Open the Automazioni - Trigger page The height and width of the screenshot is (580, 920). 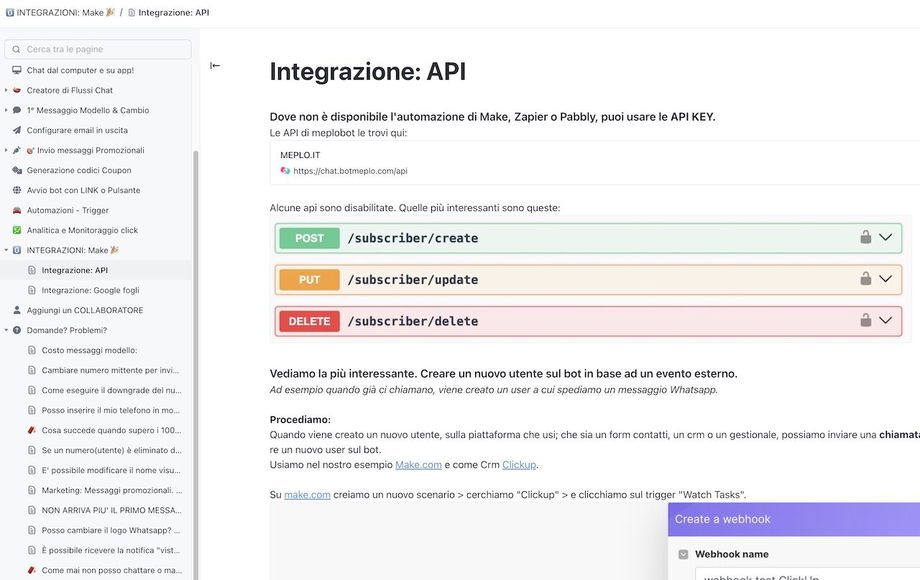point(68,210)
